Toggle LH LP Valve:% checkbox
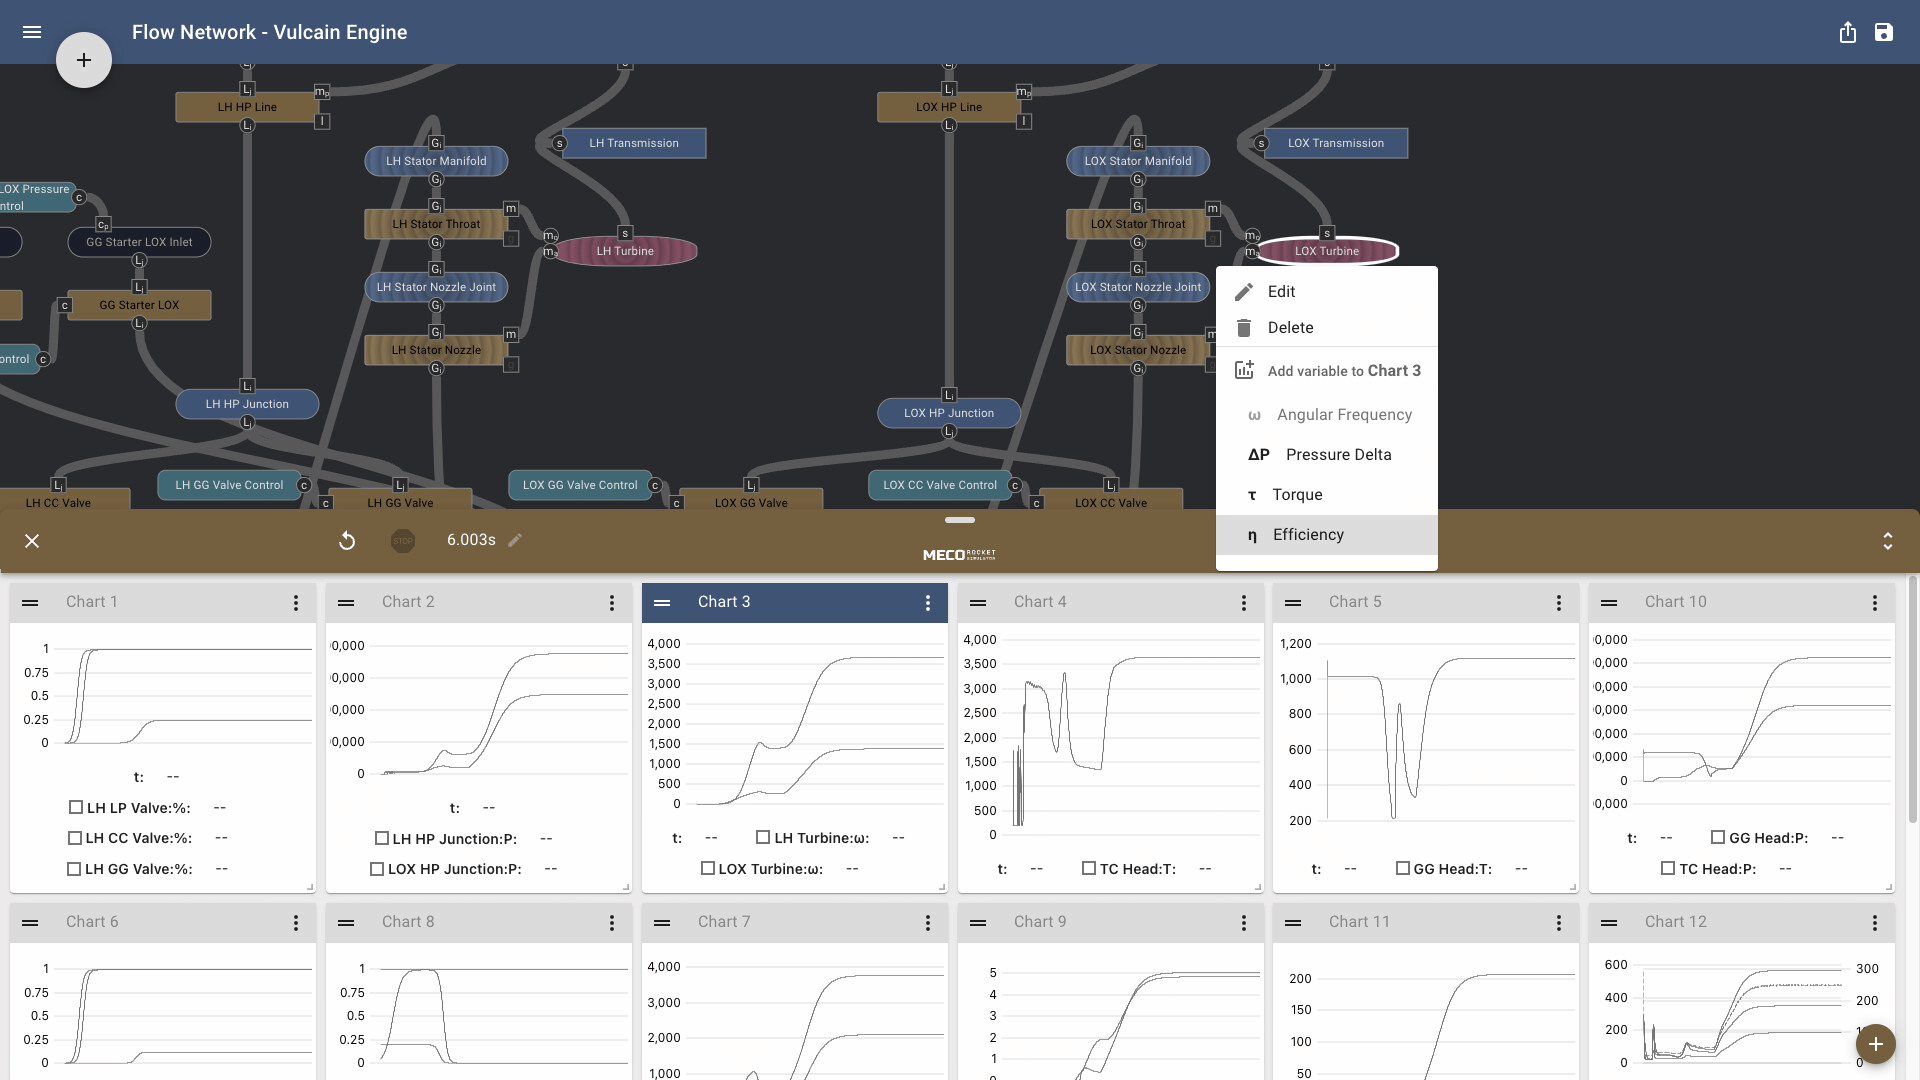The image size is (1920, 1080). tap(76, 807)
